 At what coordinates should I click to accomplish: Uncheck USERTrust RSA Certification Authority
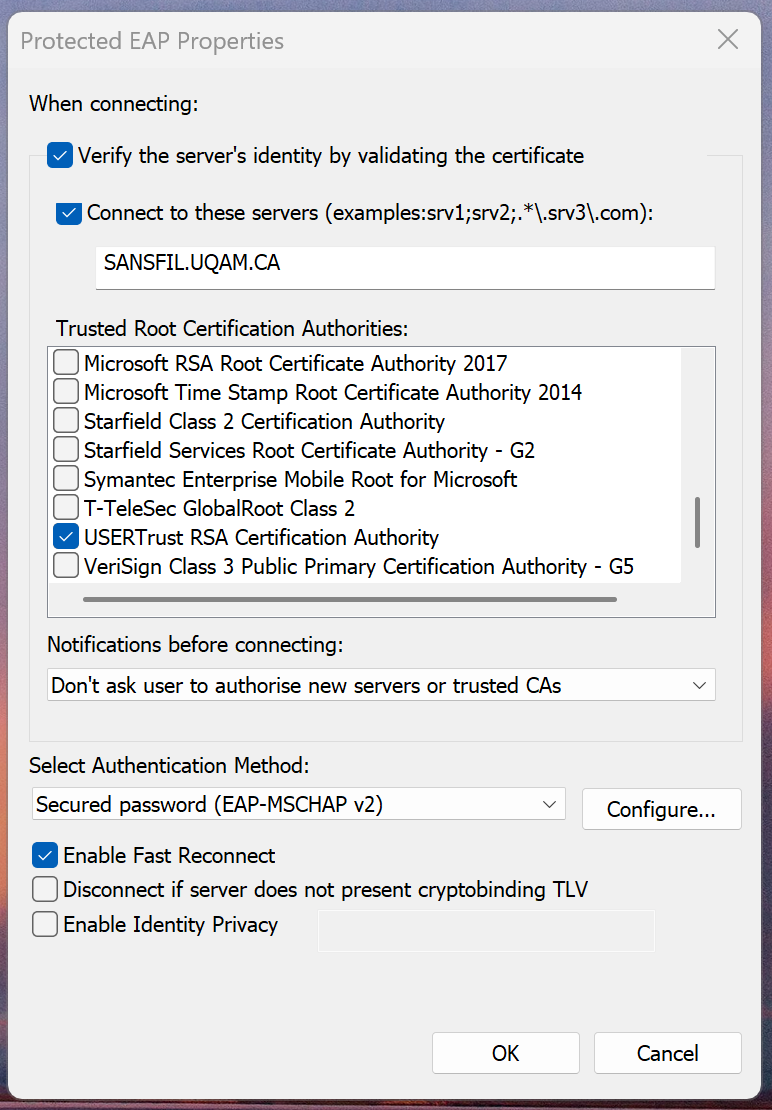66,537
